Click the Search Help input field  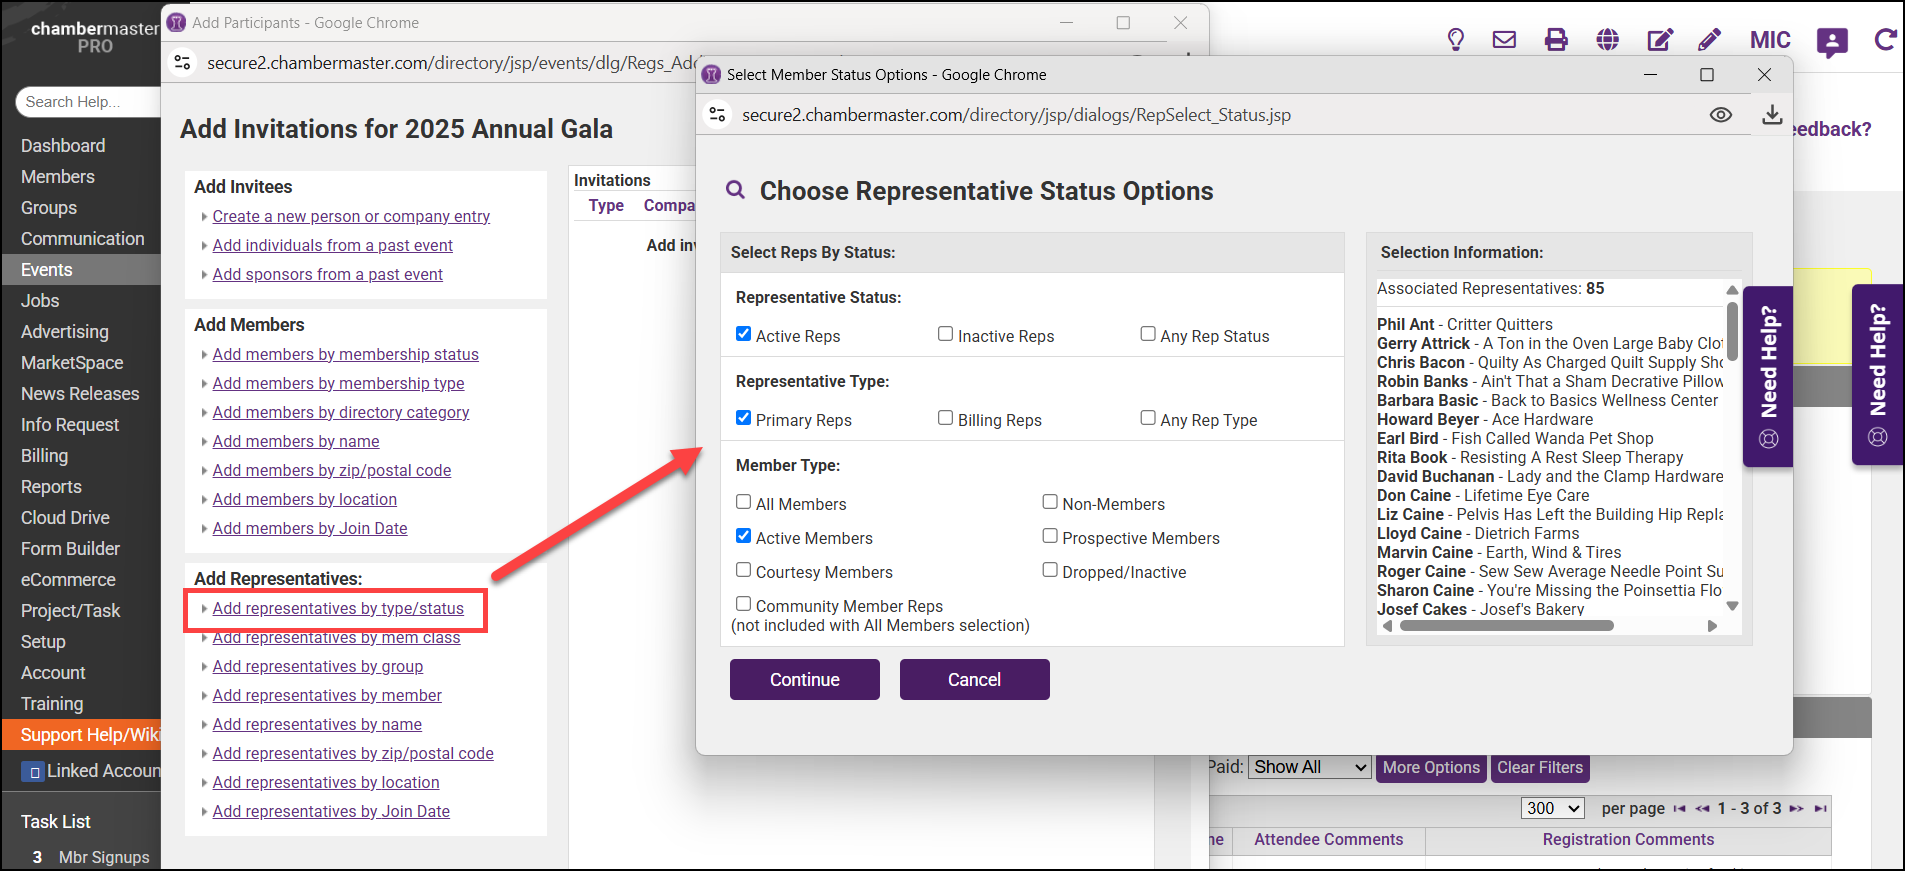tap(88, 102)
